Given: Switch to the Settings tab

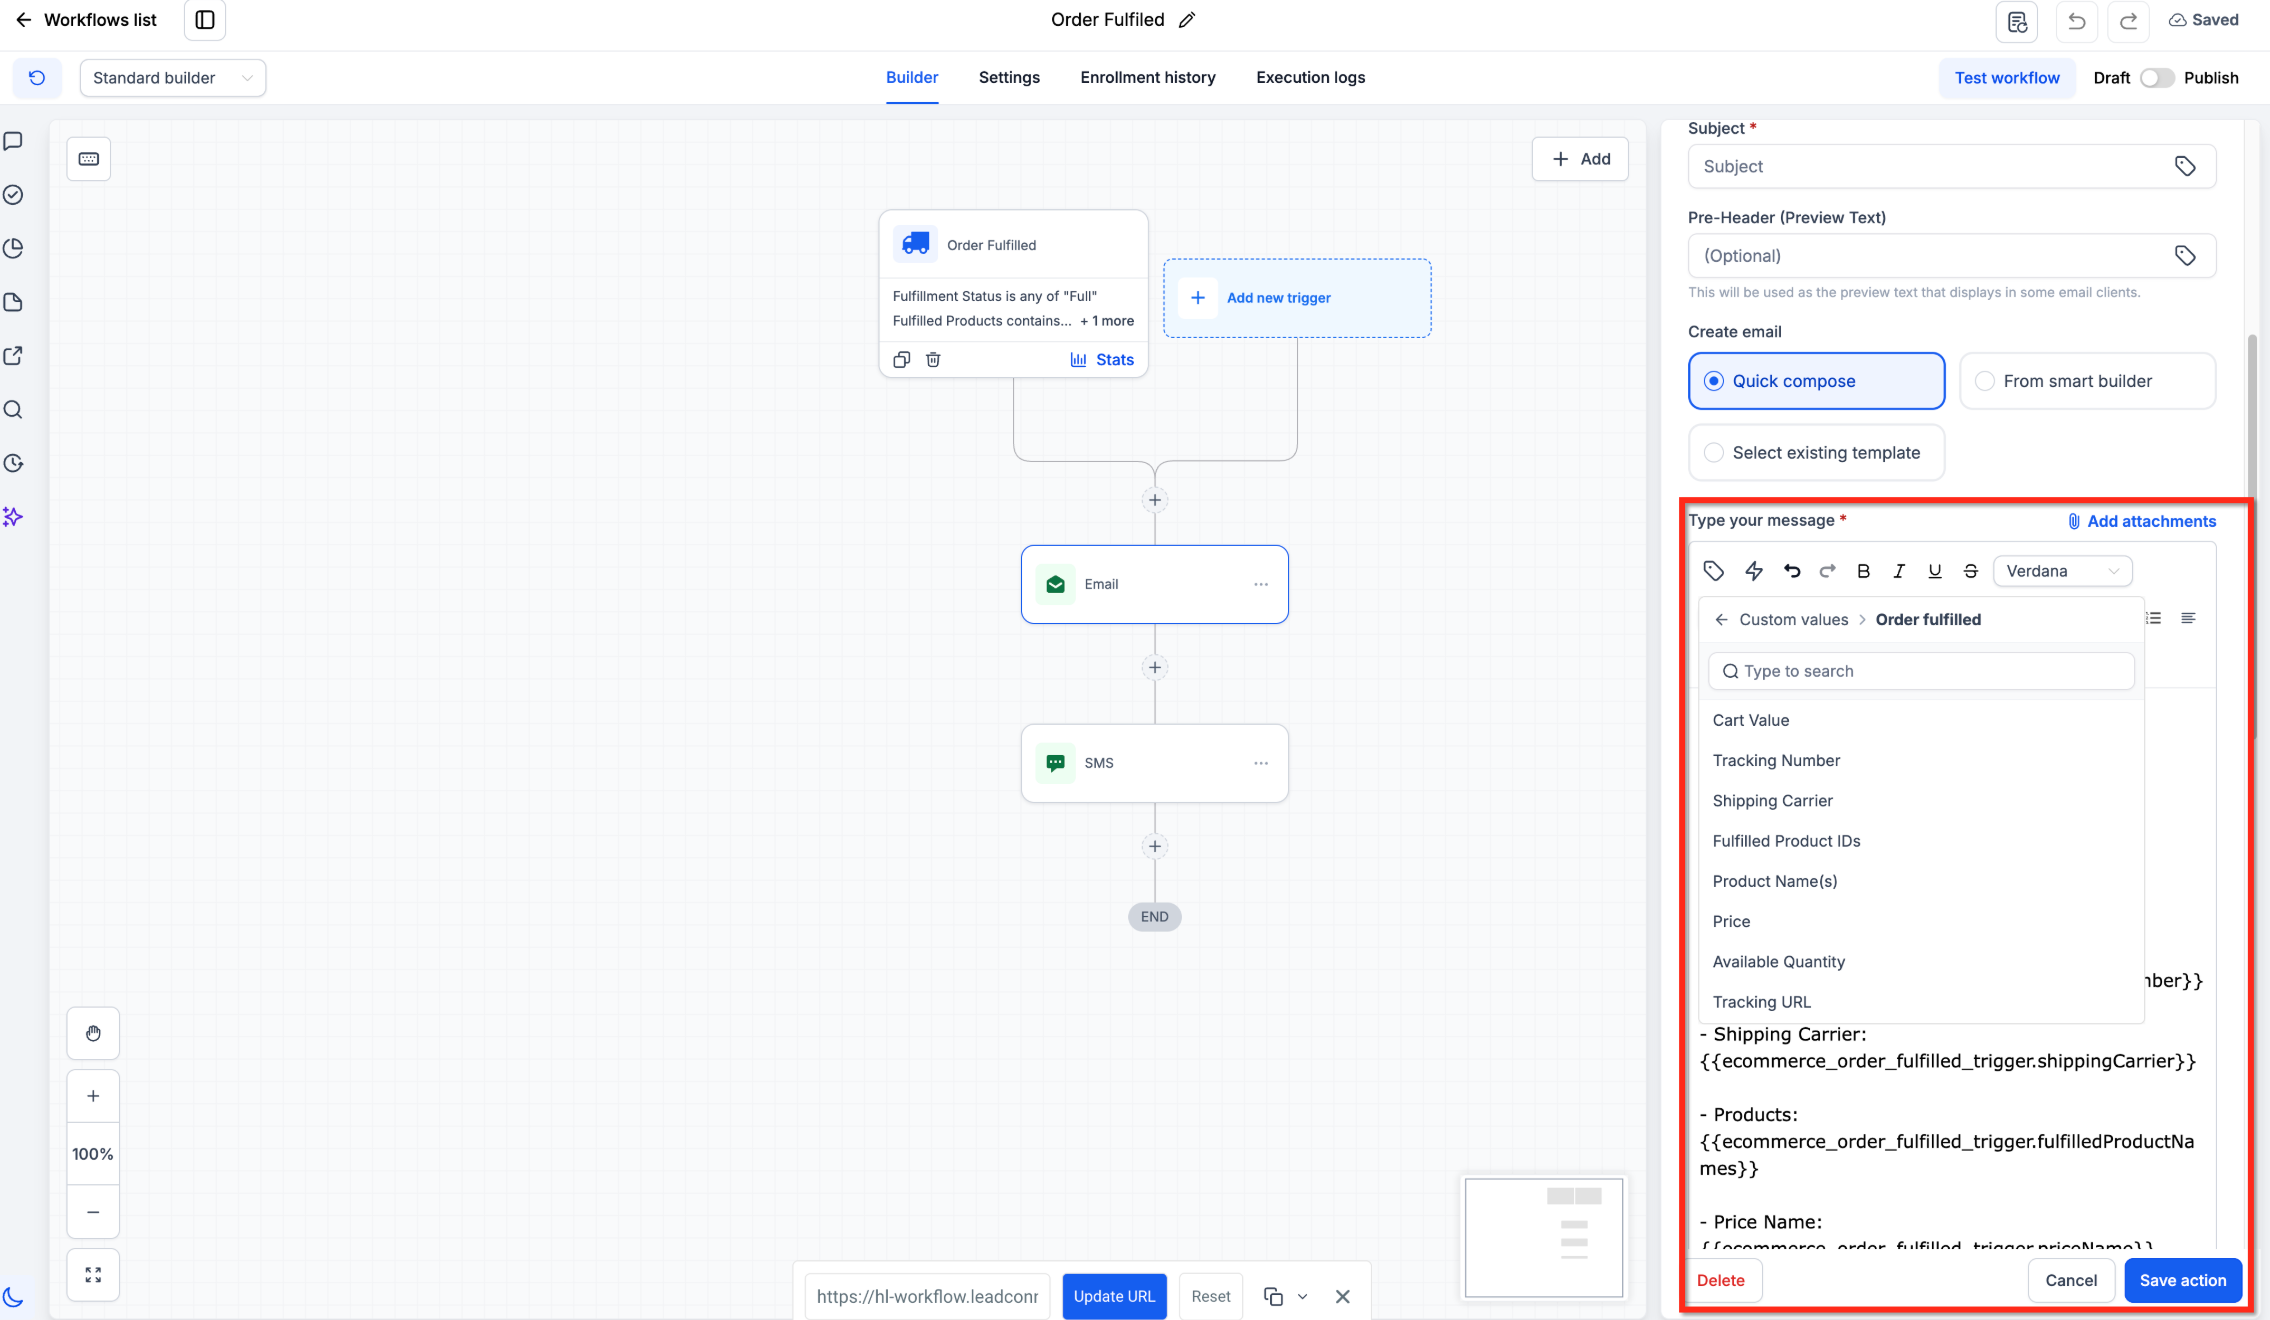Looking at the screenshot, I should (x=1009, y=78).
